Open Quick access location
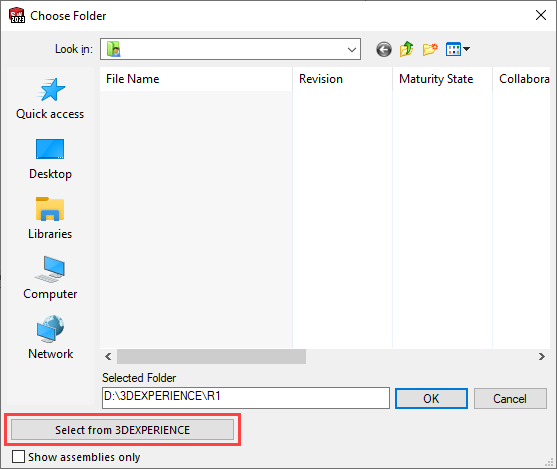This screenshot has width=557, height=469. (x=50, y=98)
